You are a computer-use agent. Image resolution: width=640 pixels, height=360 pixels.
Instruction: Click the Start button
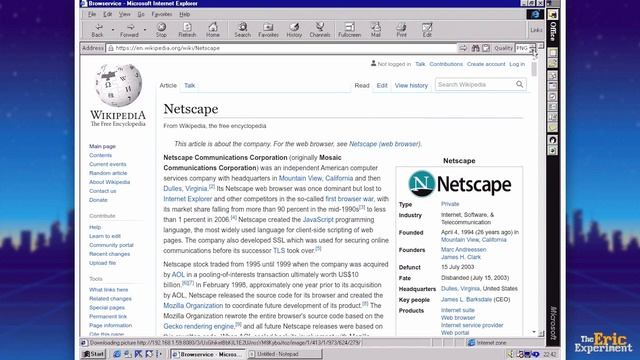(94, 354)
